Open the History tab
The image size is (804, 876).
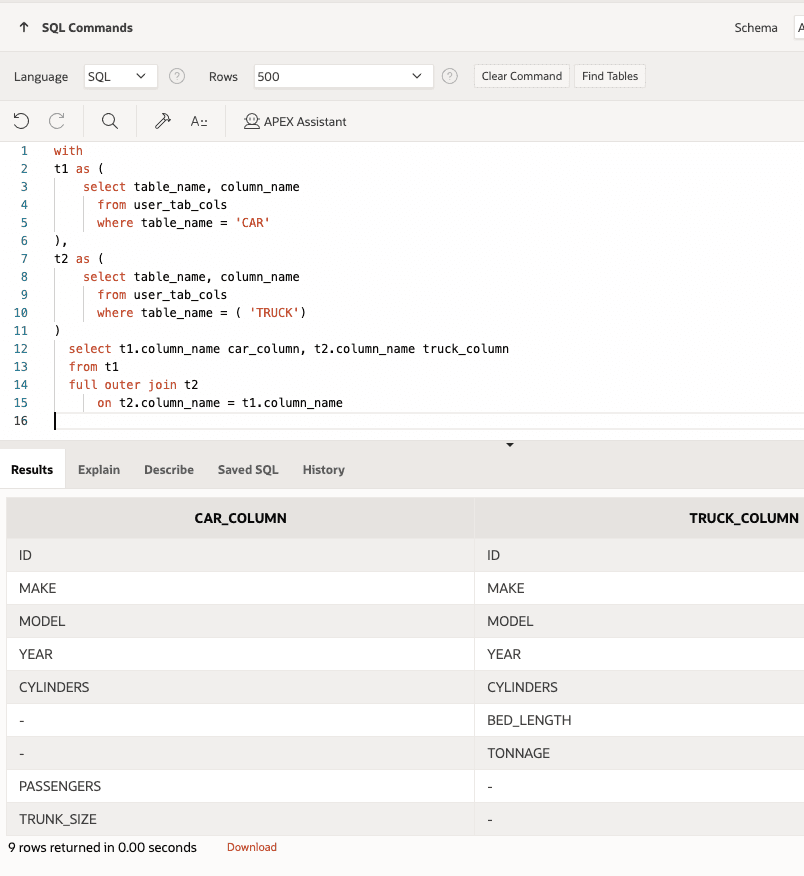pos(323,469)
